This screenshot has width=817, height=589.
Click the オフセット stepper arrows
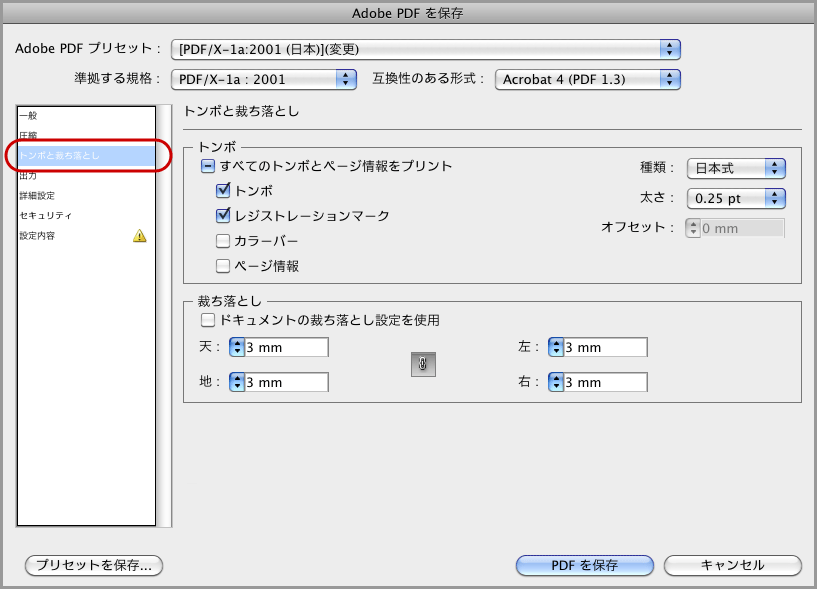(693, 228)
